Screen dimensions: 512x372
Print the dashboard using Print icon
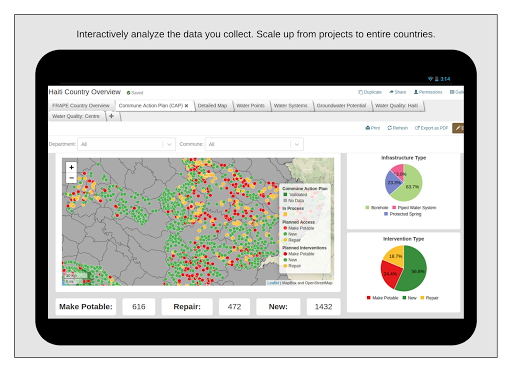[373, 128]
